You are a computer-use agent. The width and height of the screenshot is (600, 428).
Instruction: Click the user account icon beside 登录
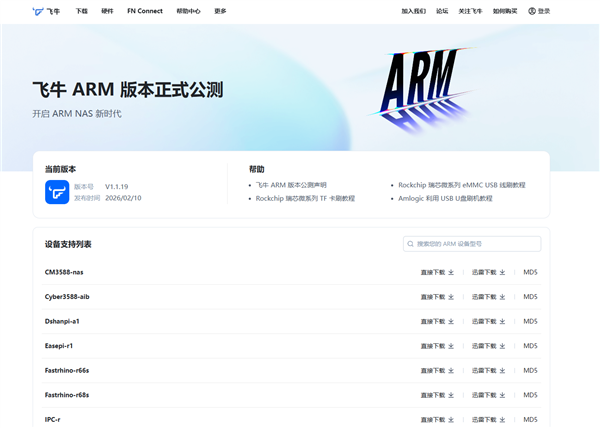tap(532, 11)
